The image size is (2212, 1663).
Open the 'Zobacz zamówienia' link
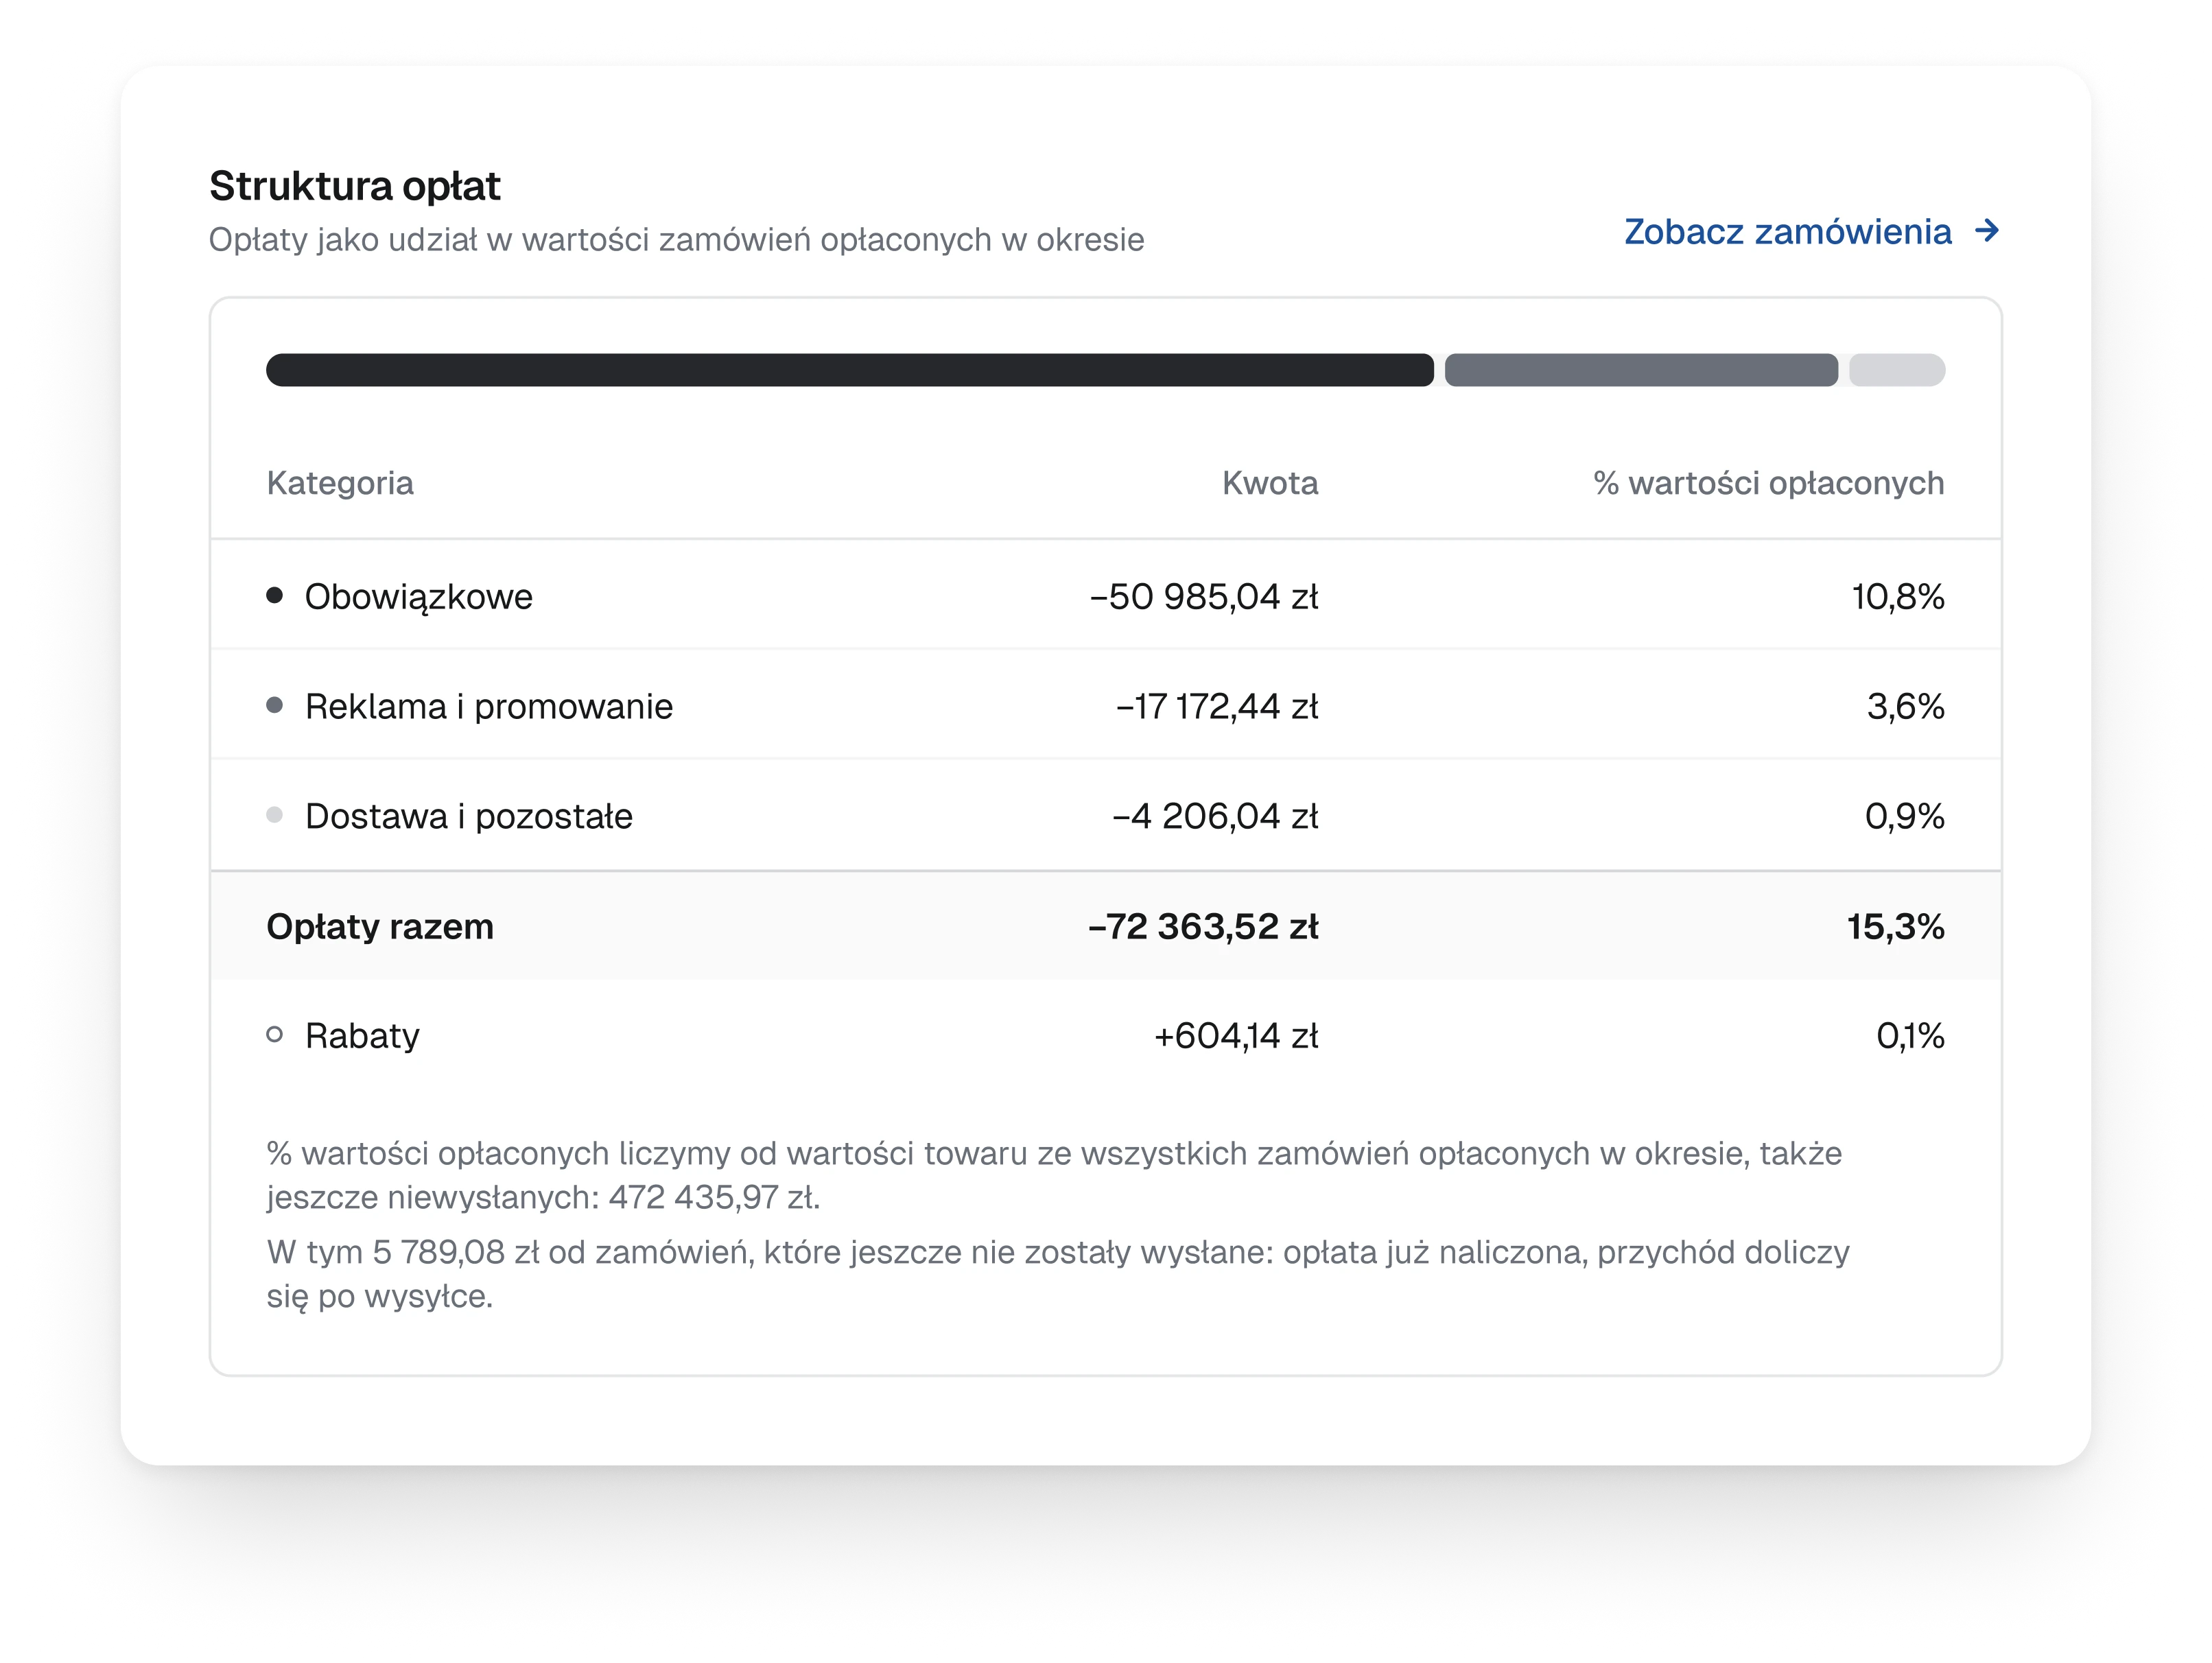1811,231
